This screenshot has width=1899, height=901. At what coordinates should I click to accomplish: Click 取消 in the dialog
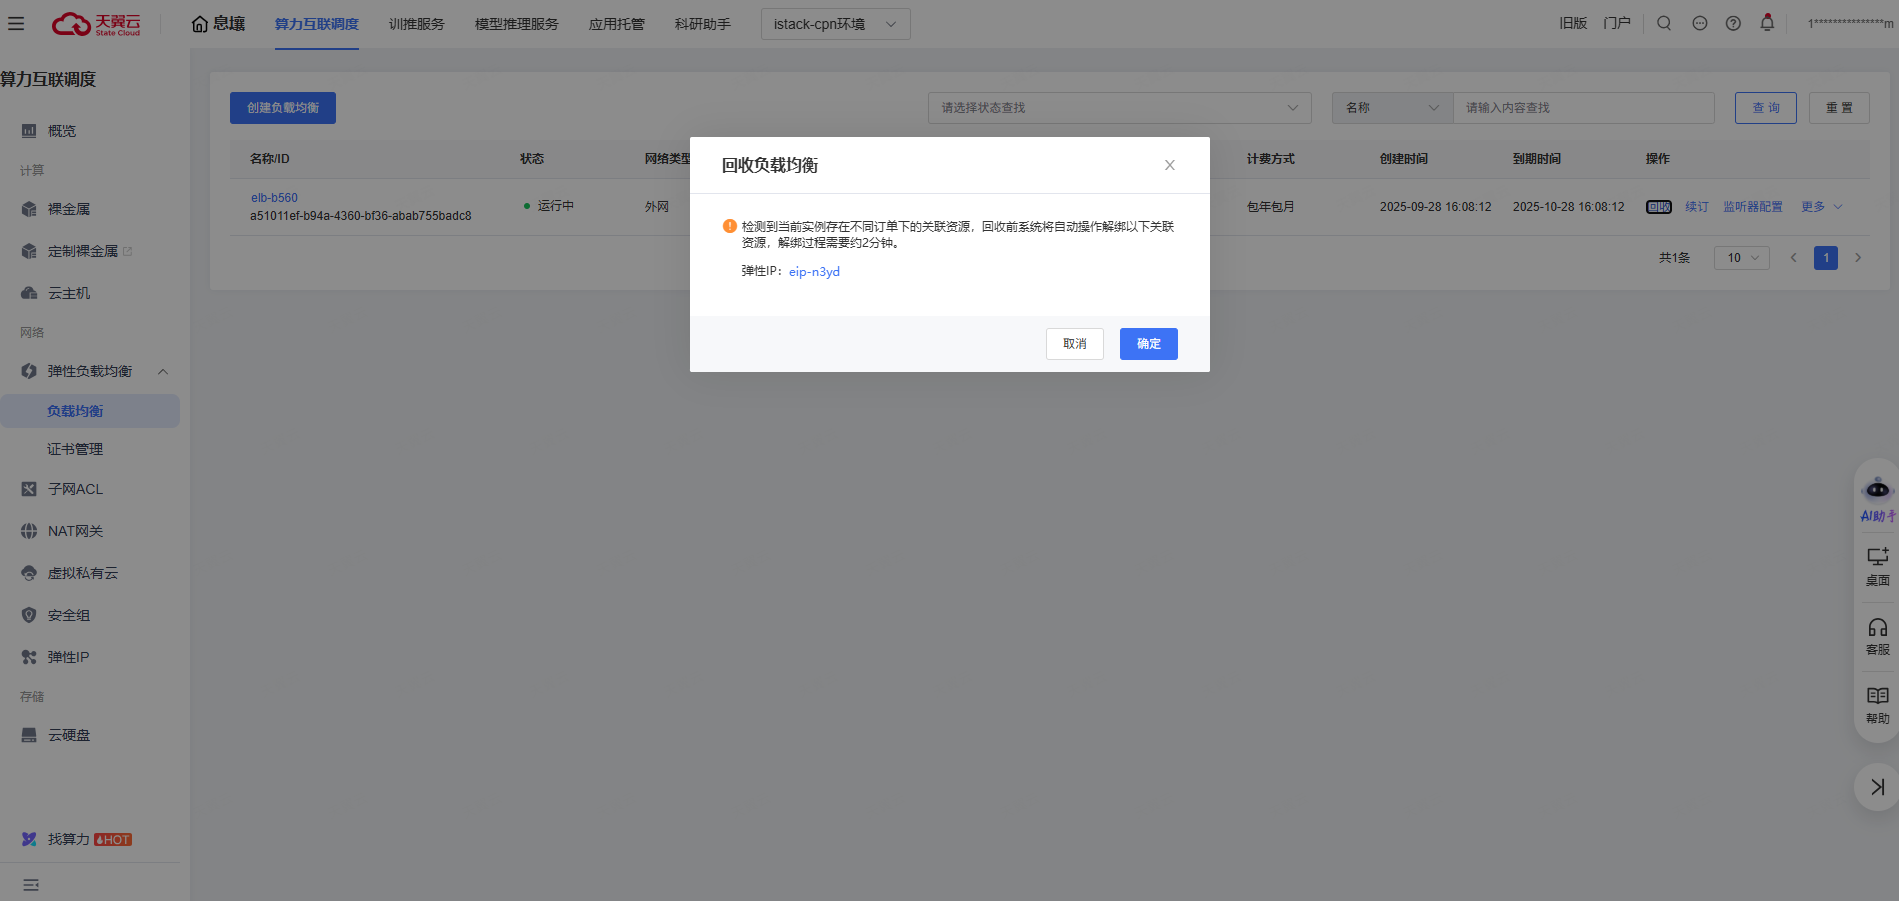point(1075,344)
